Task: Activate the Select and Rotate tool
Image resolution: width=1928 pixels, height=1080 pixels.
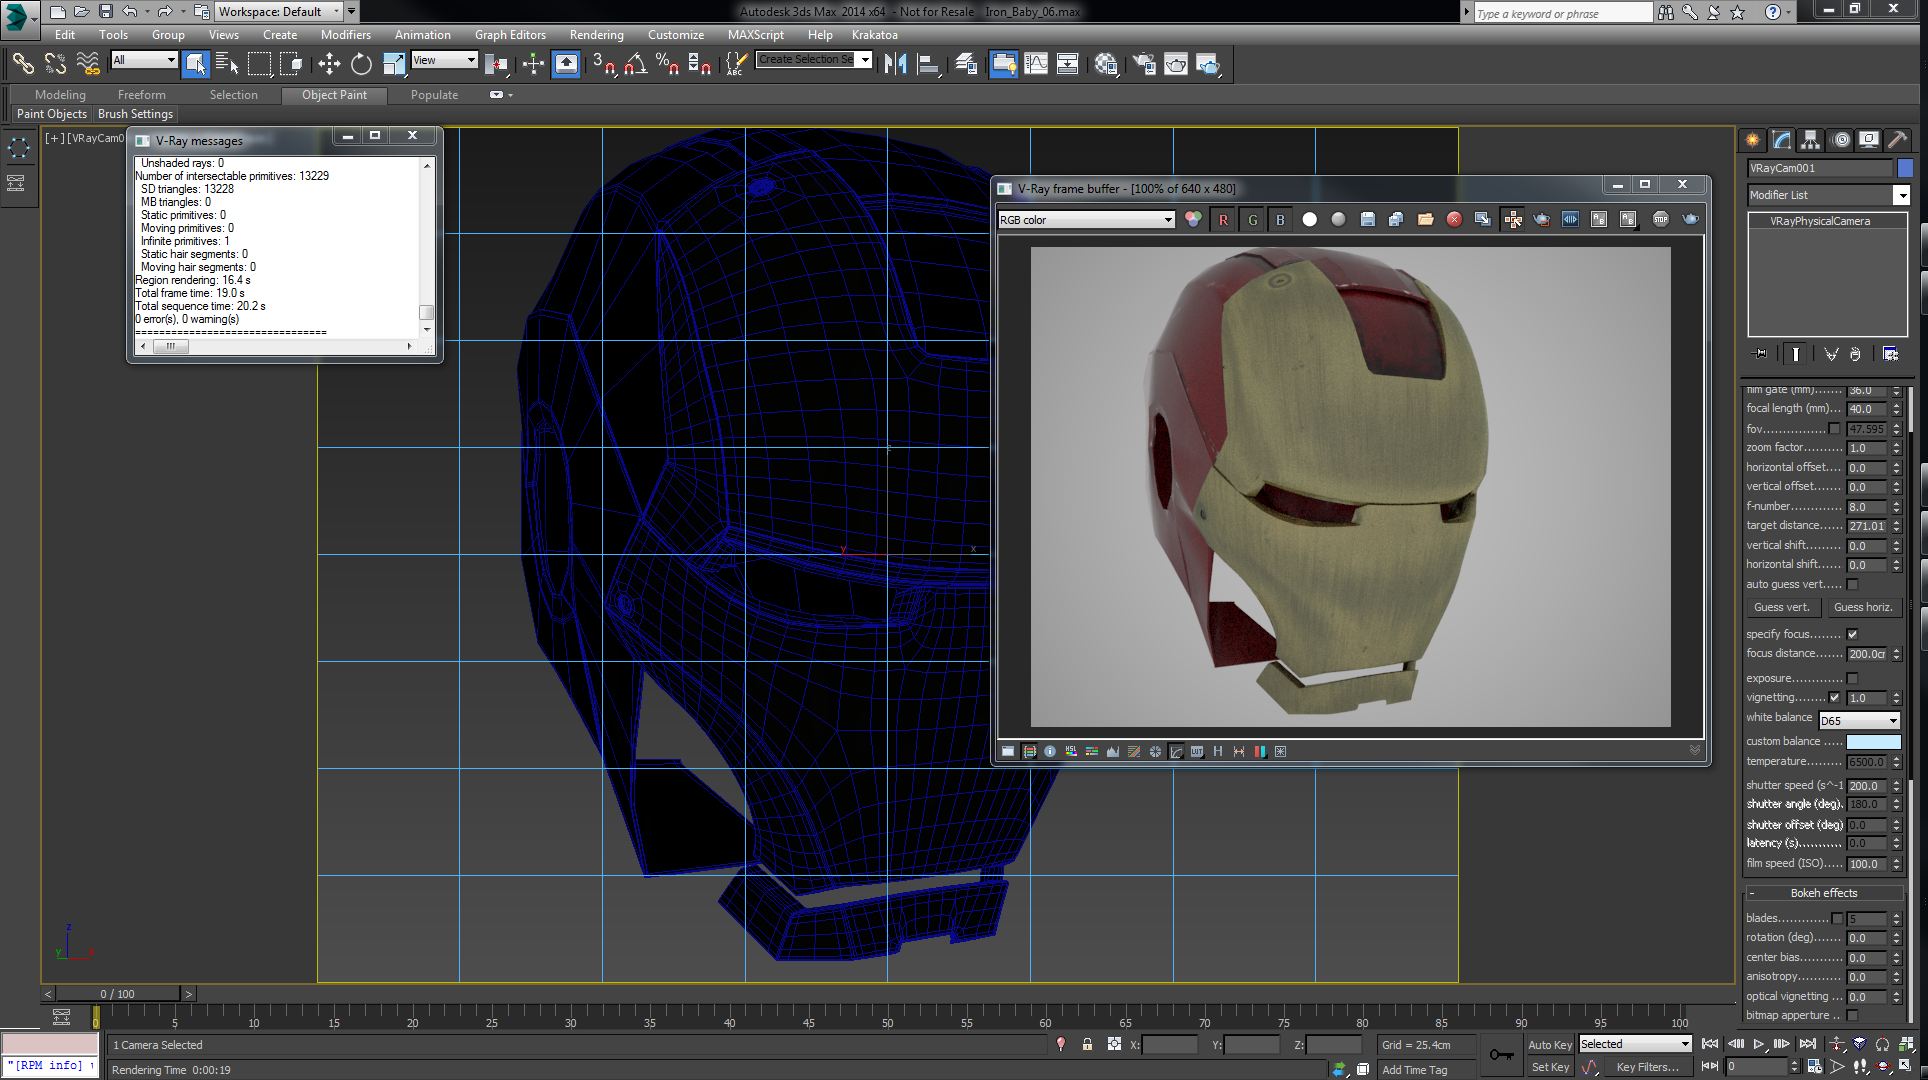Action: point(361,64)
